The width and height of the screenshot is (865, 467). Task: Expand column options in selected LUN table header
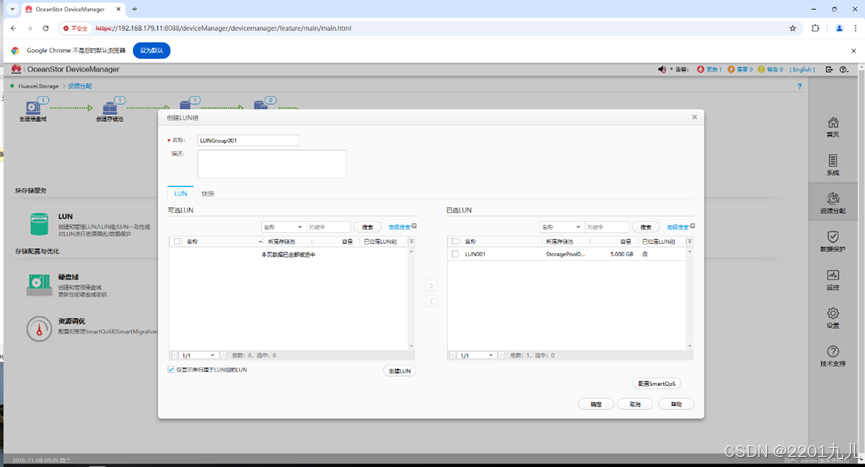[x=689, y=241]
